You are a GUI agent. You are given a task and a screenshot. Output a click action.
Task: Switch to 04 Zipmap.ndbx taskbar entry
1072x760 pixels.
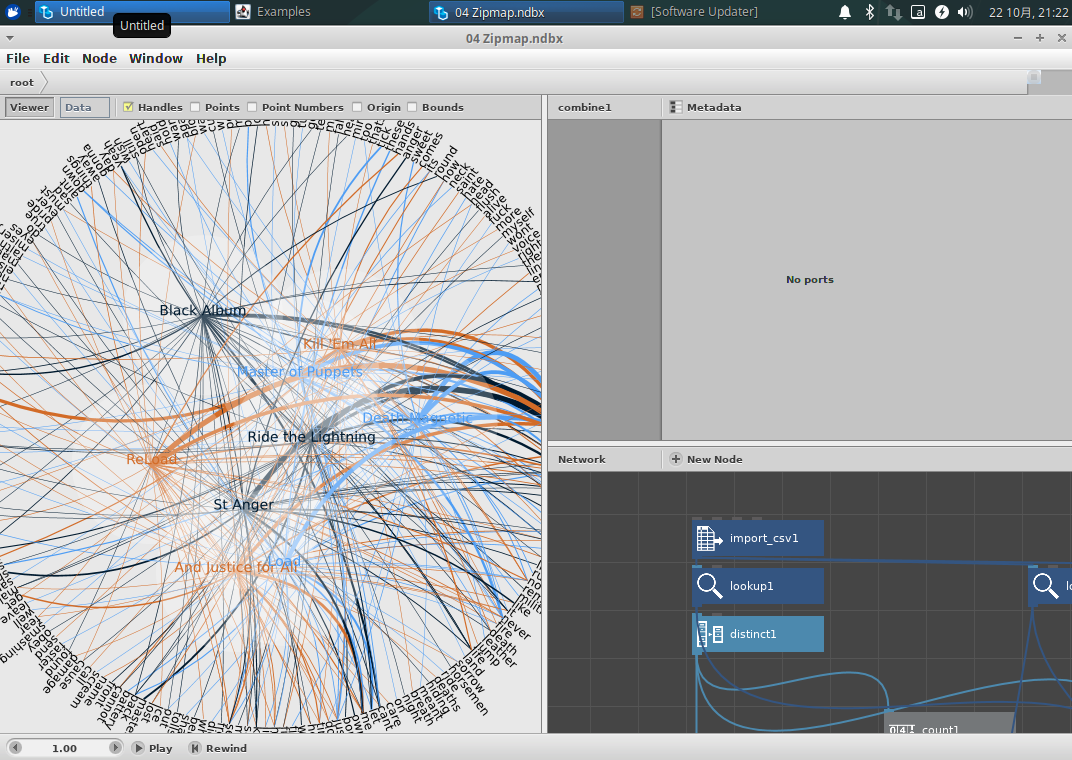[x=526, y=12]
